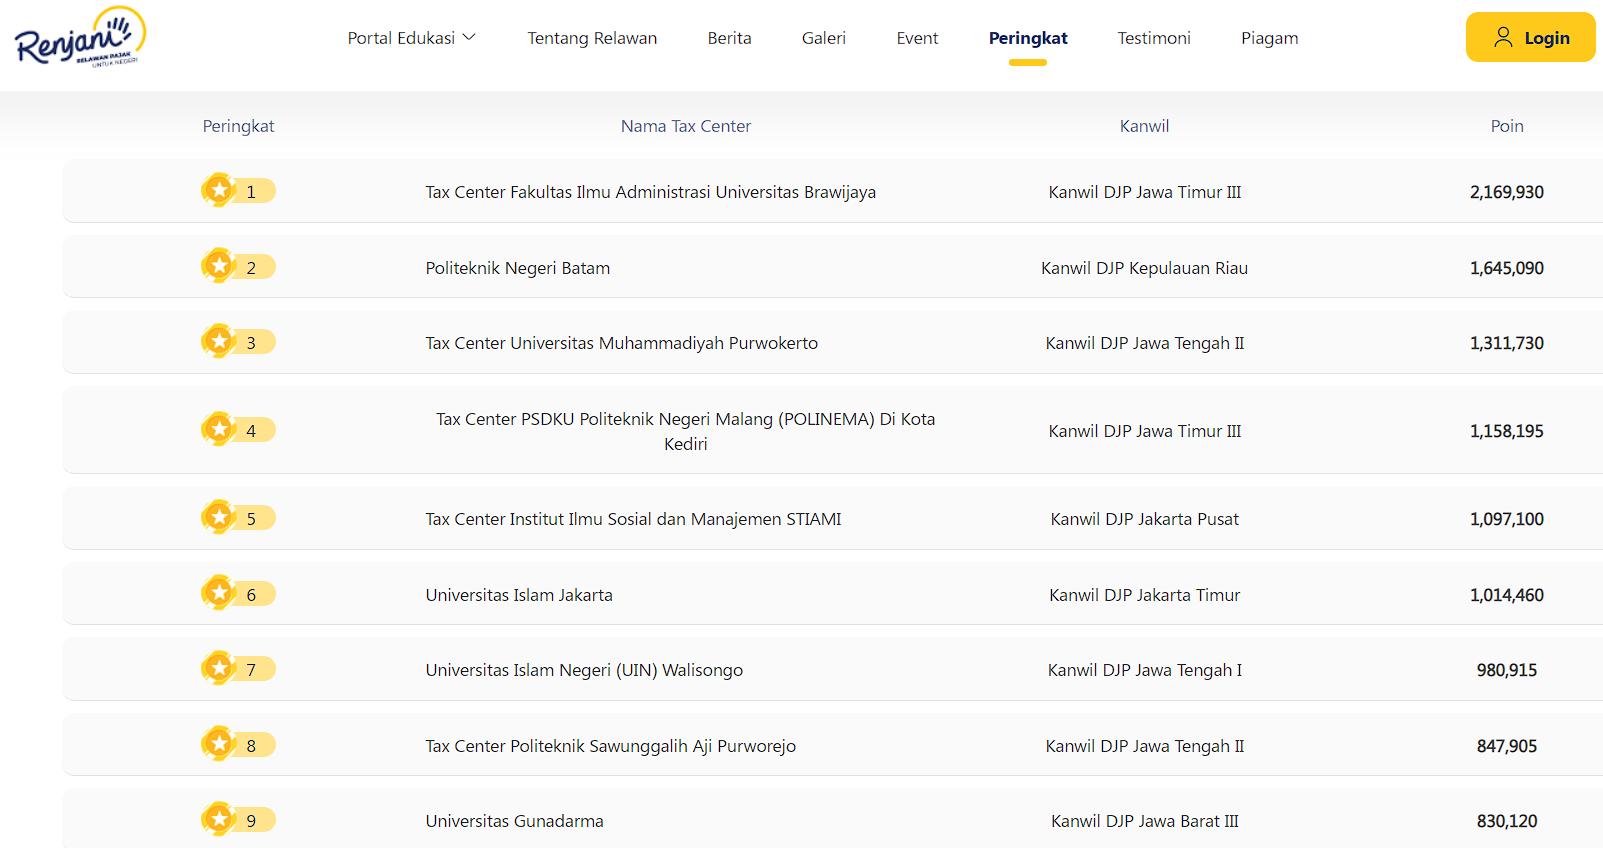Click the Kanwil column header
The image size is (1603, 848).
(x=1144, y=126)
